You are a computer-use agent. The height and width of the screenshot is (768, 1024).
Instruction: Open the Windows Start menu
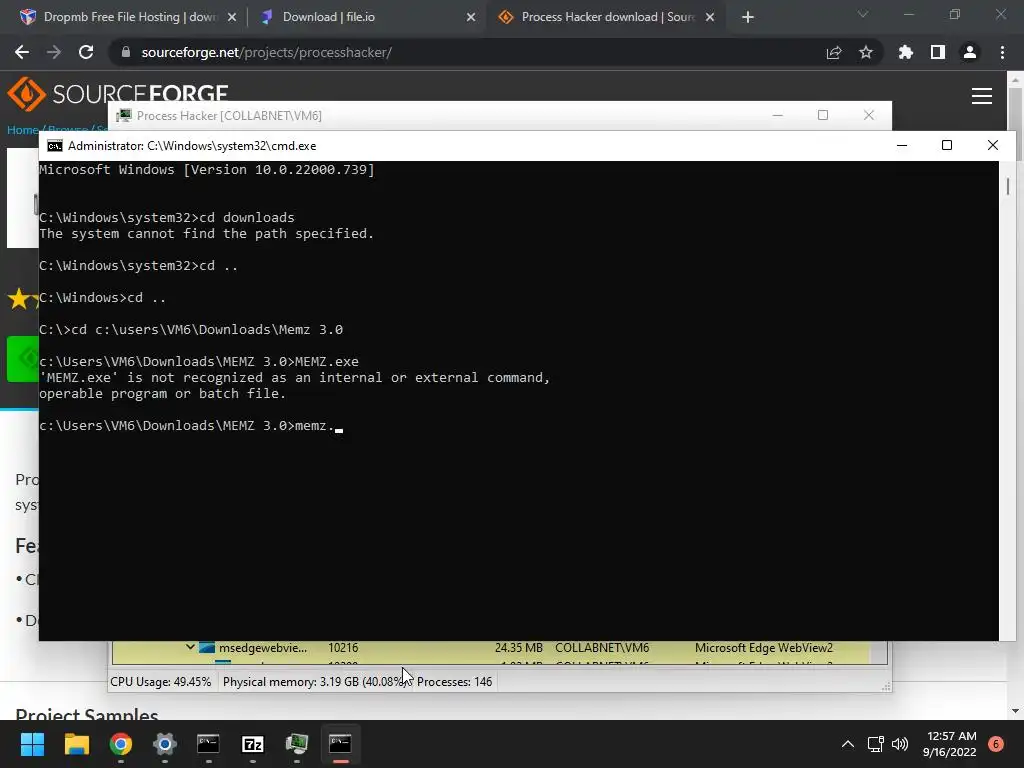pos(32,744)
